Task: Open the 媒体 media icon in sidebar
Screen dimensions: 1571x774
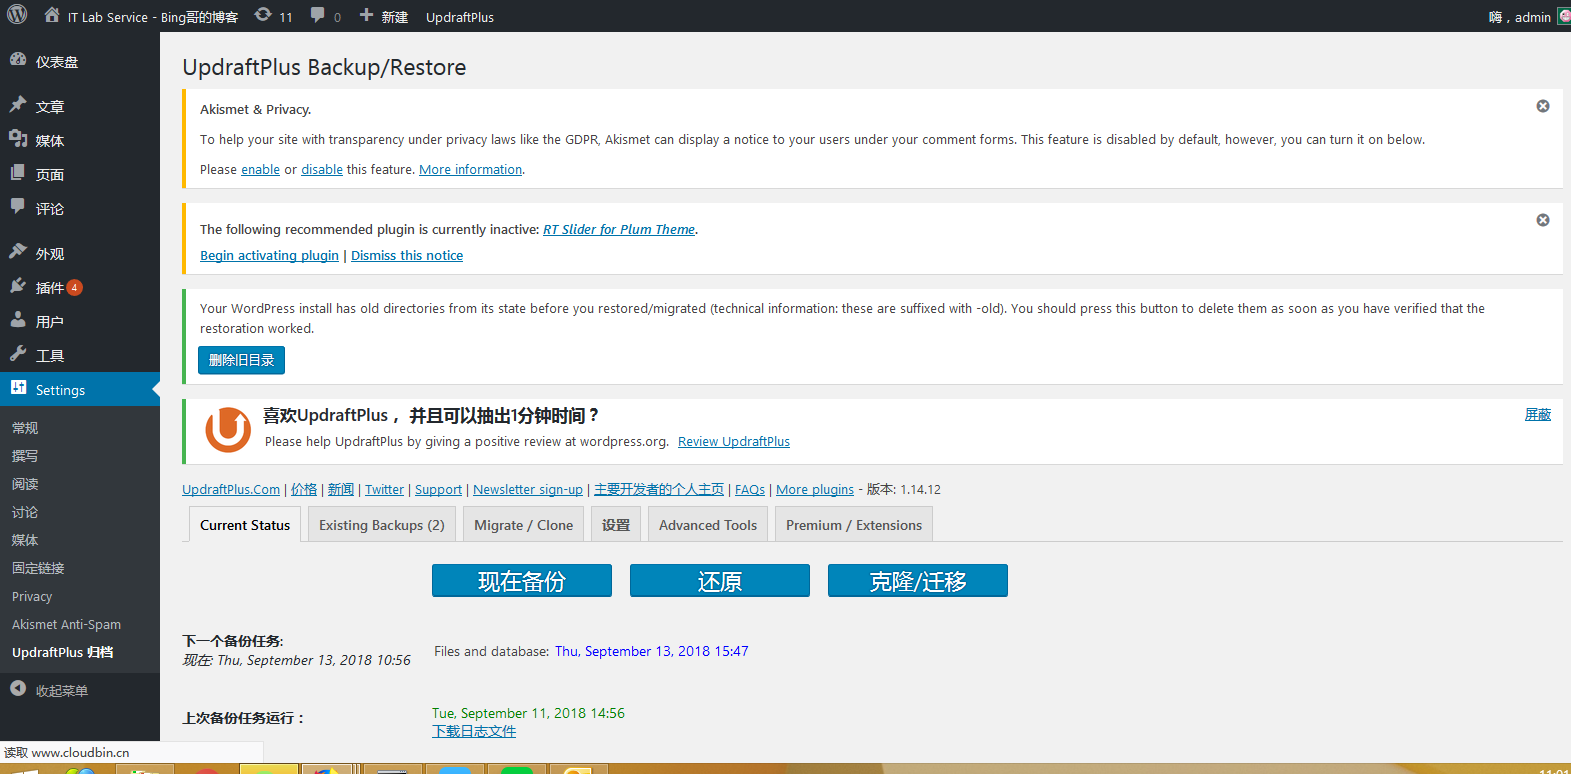Action: [18, 139]
